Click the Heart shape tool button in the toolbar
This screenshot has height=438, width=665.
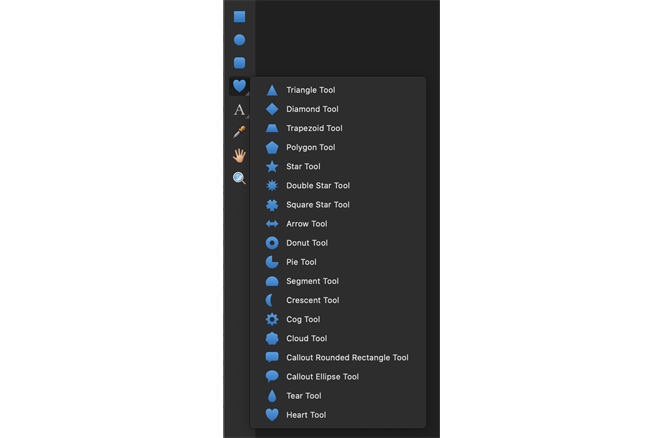click(240, 87)
